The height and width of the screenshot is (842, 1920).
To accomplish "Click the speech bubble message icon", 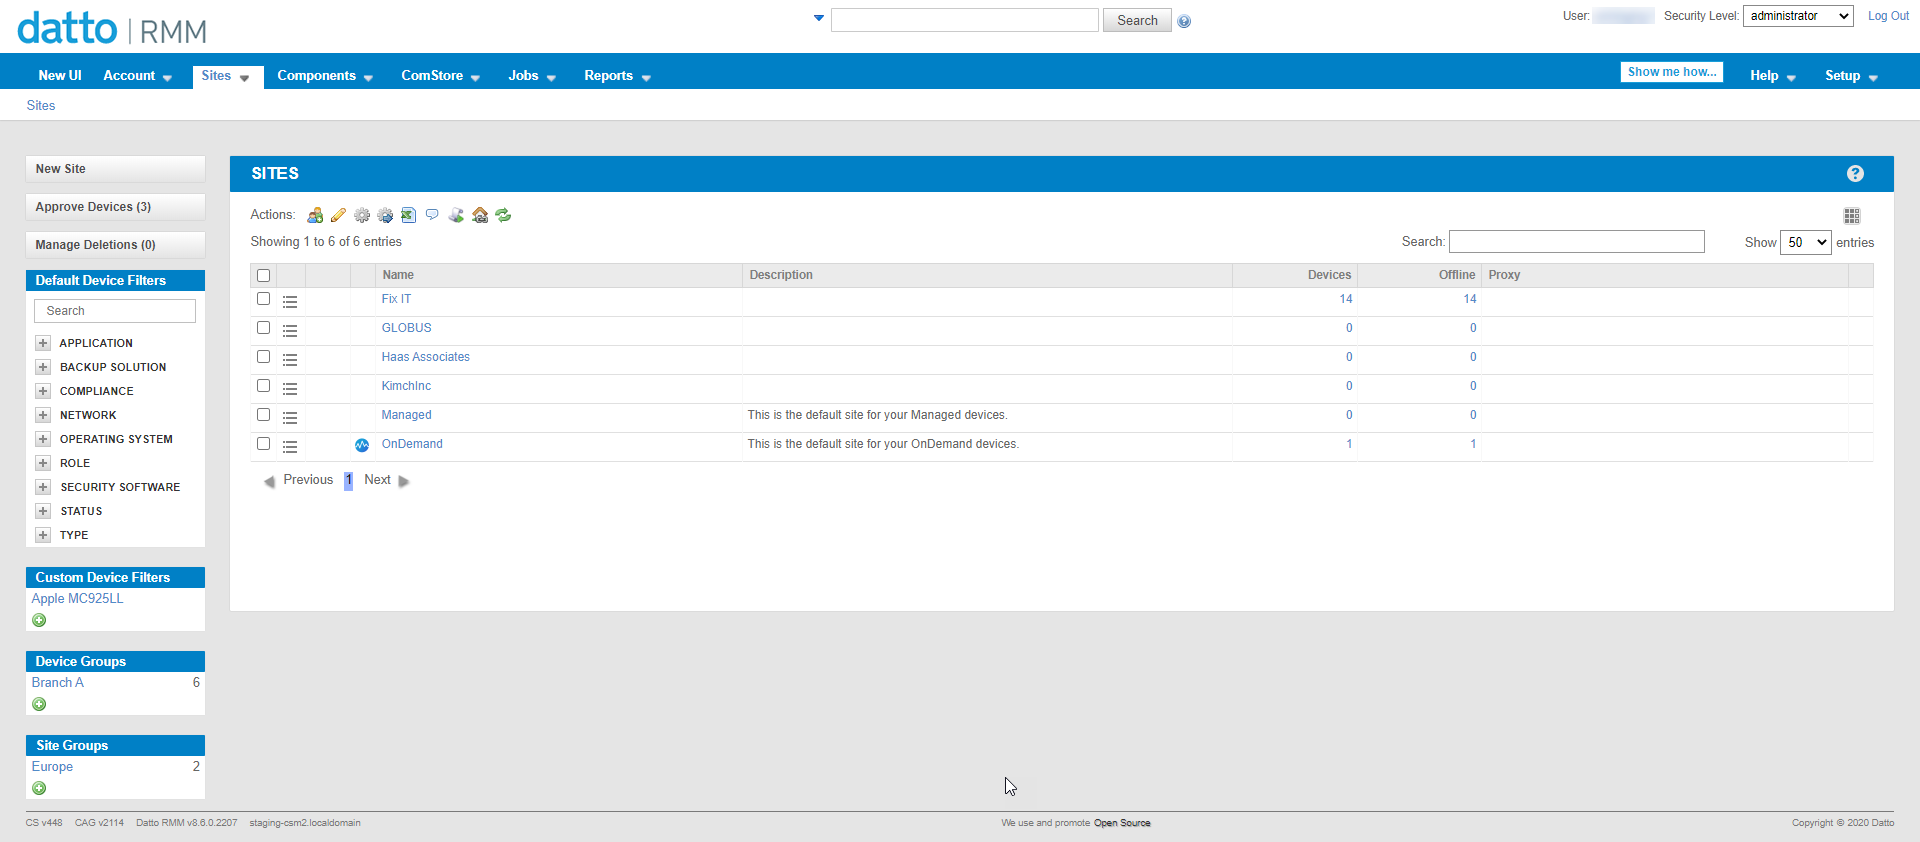I will pos(432,215).
